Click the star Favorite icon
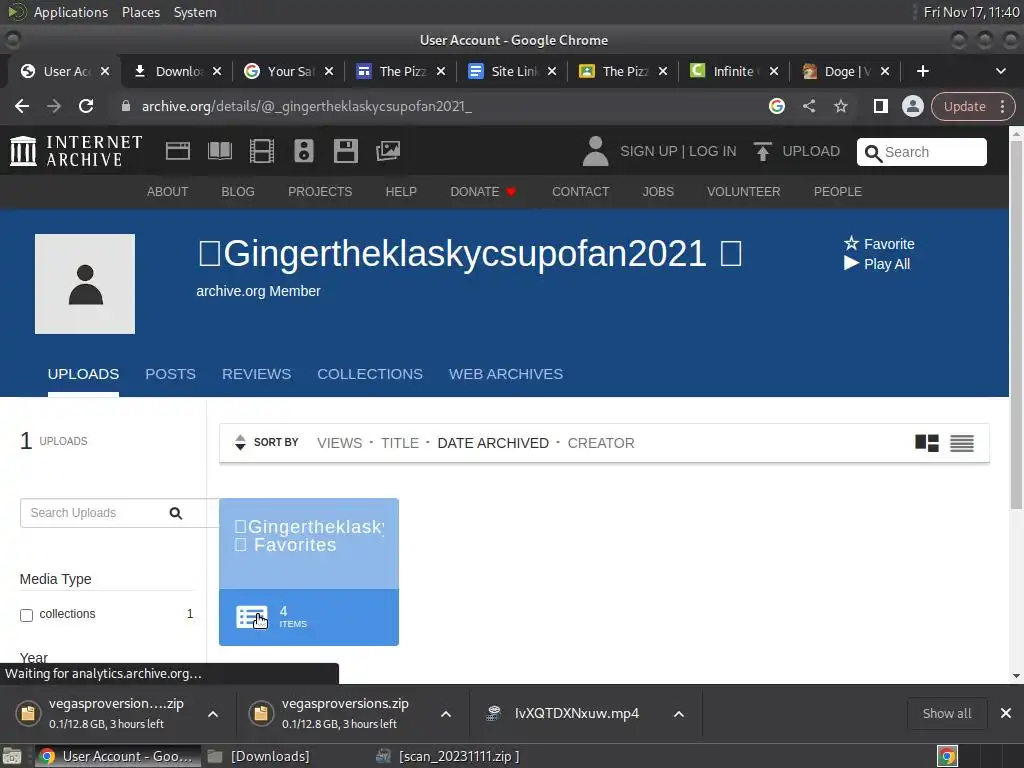The image size is (1024, 768). tap(851, 244)
